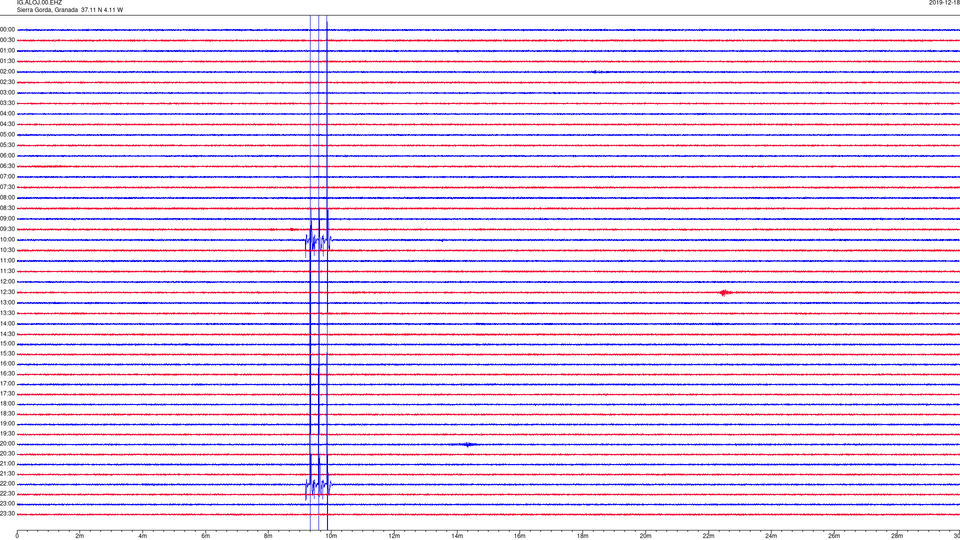Click the "22:00" time label
This screenshot has width=960, height=540.
tap(7, 484)
